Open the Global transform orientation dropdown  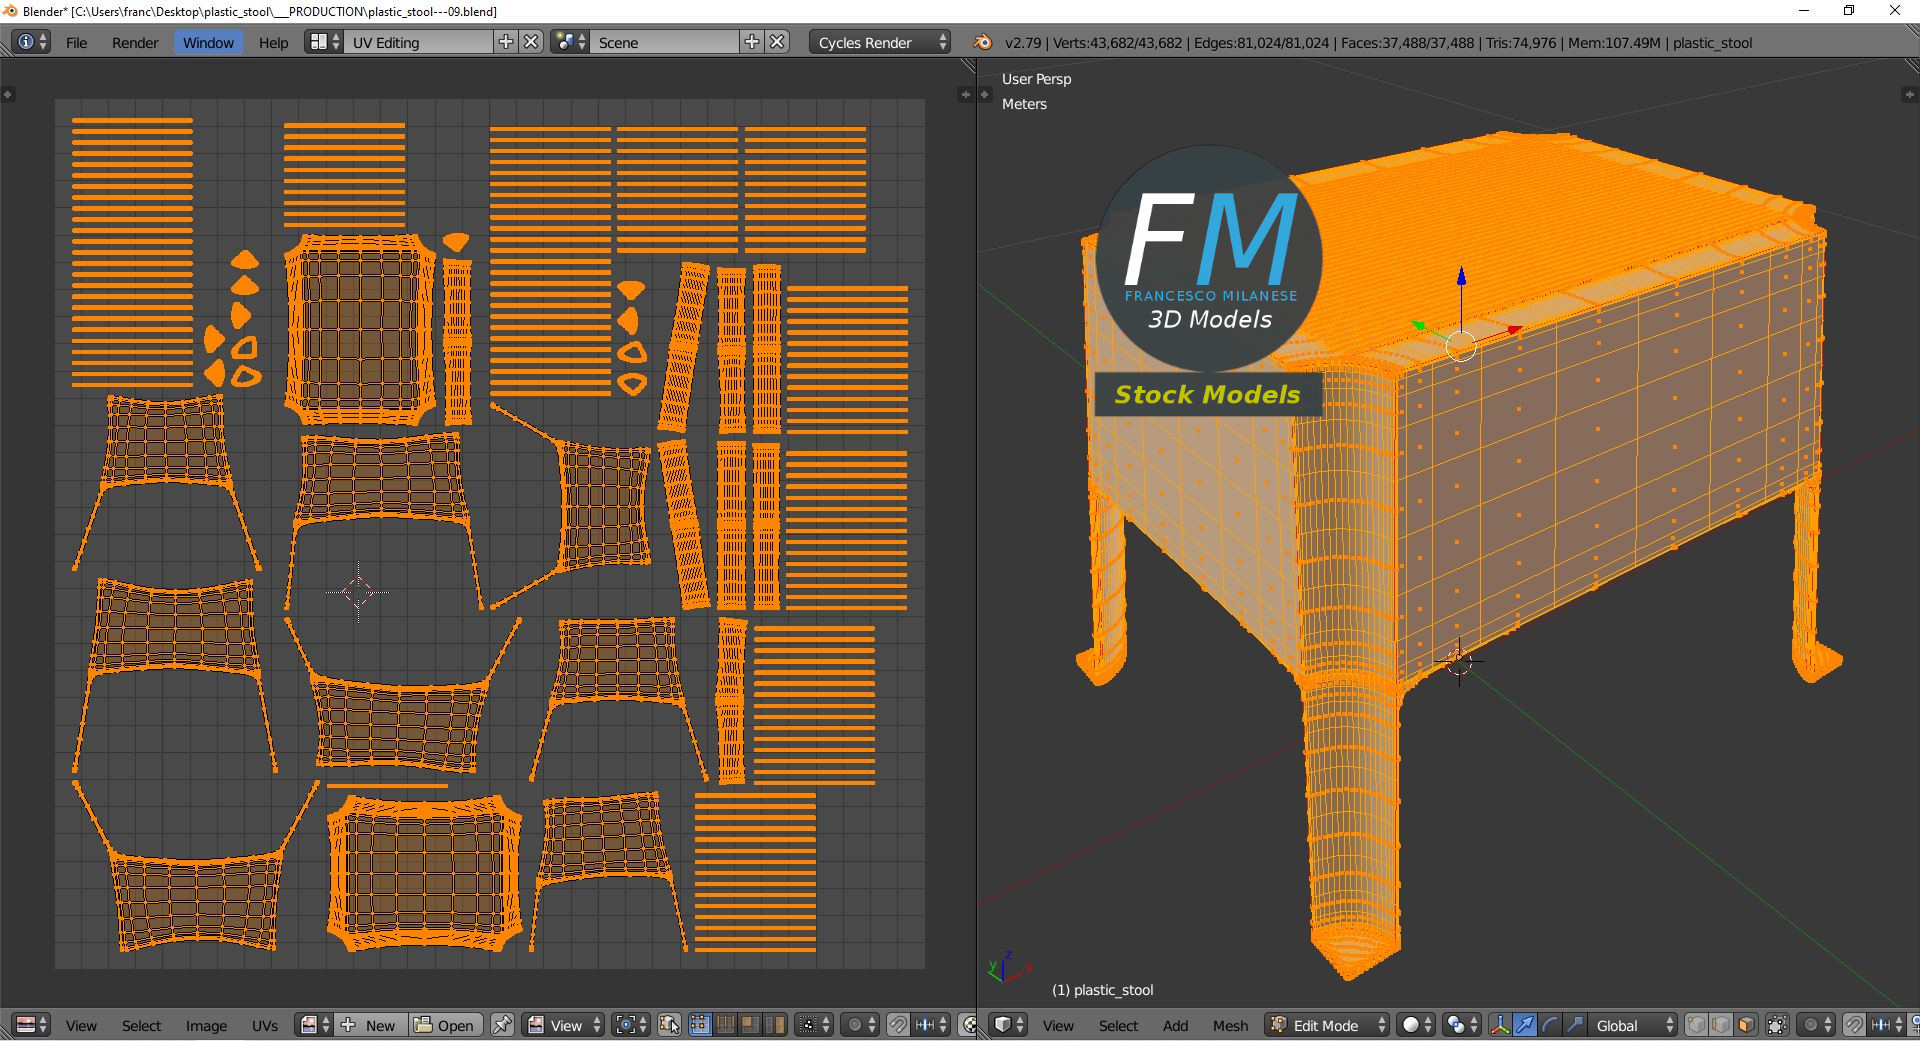[x=1633, y=1025]
